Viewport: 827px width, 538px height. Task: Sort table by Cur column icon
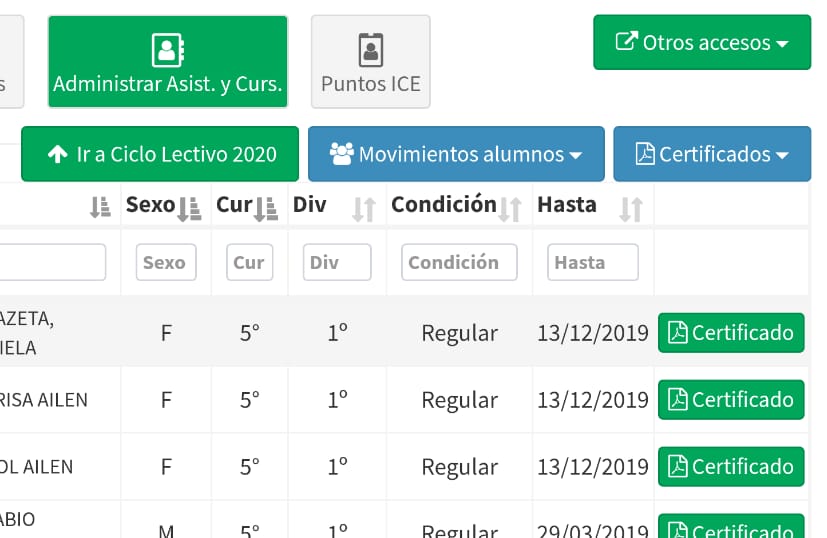[266, 208]
